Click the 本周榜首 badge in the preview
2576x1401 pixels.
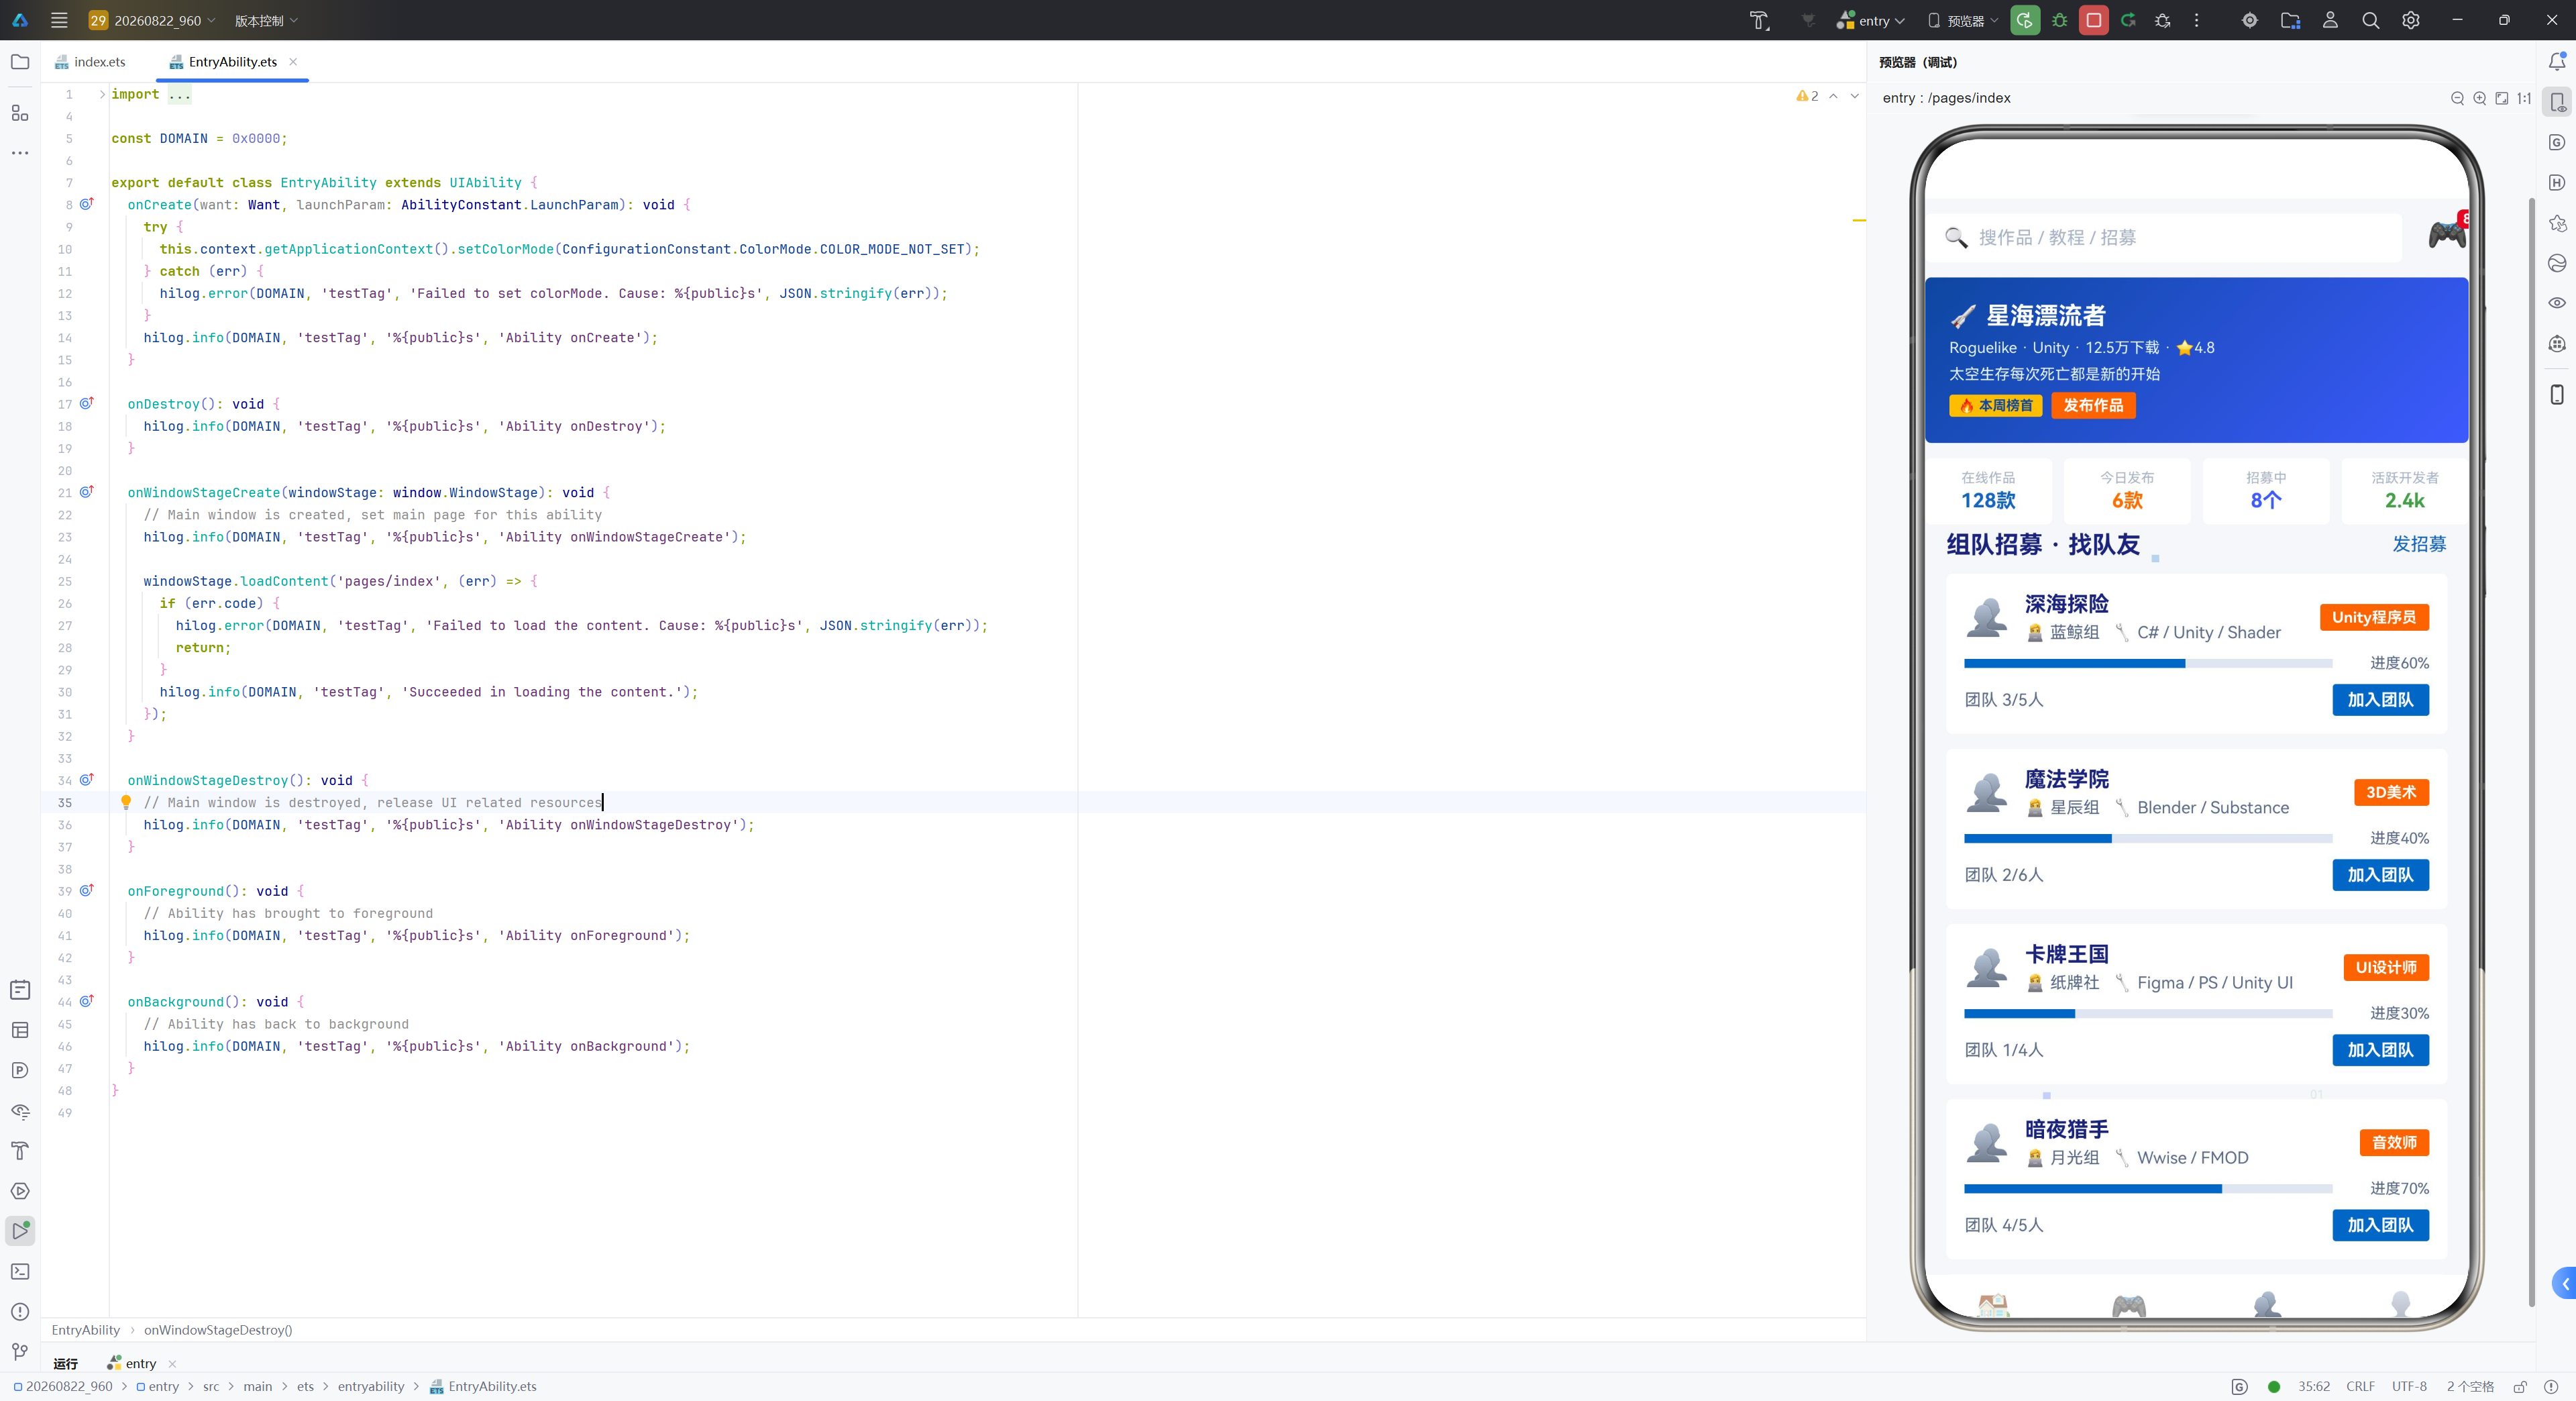1996,405
